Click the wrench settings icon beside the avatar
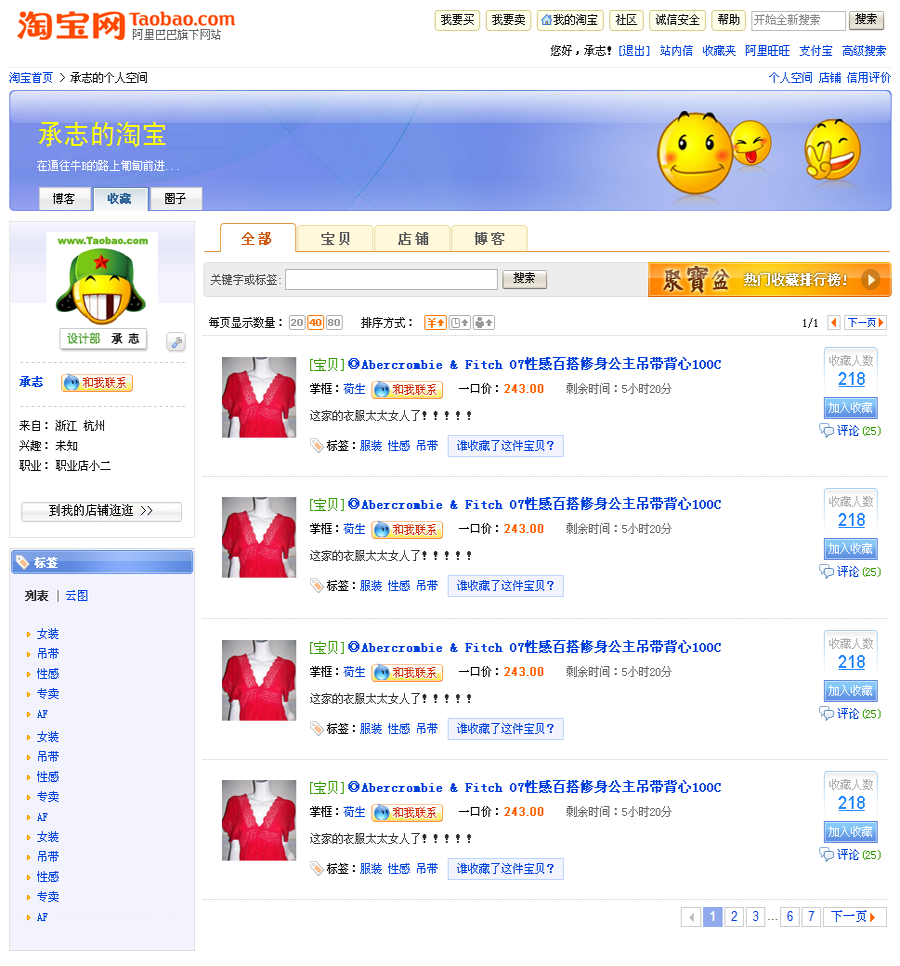 click(x=176, y=342)
